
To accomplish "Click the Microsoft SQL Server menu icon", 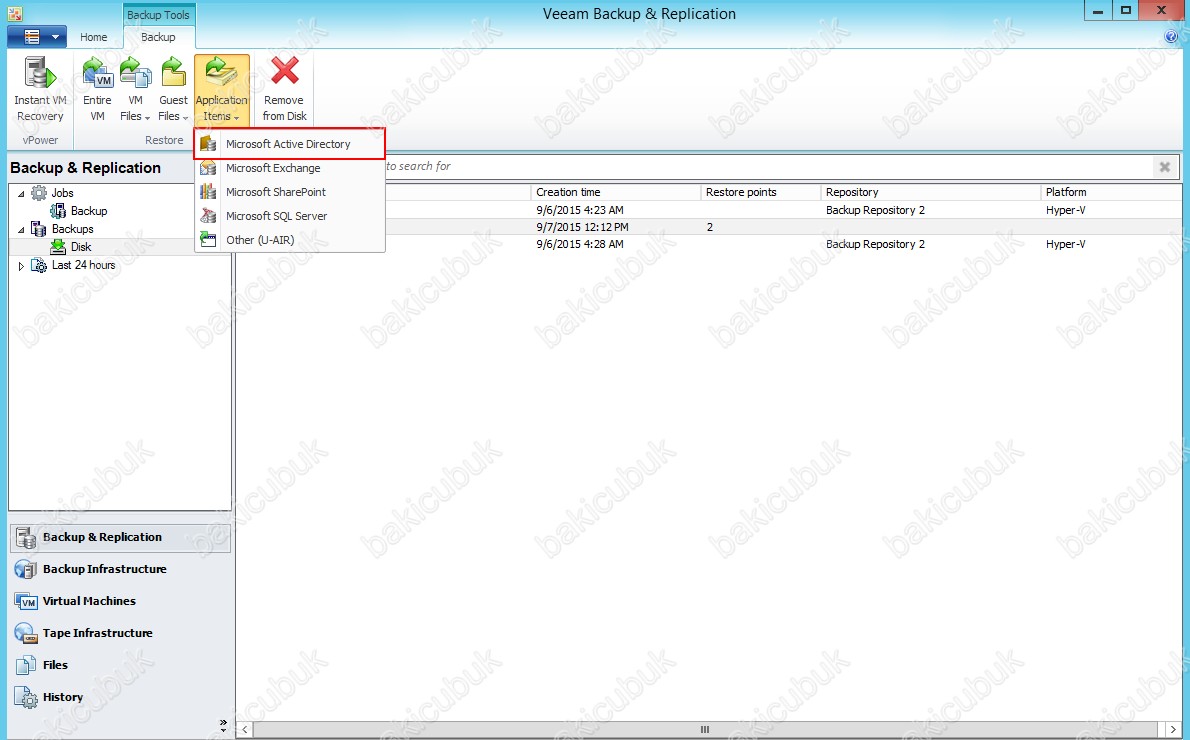I will click(x=208, y=216).
